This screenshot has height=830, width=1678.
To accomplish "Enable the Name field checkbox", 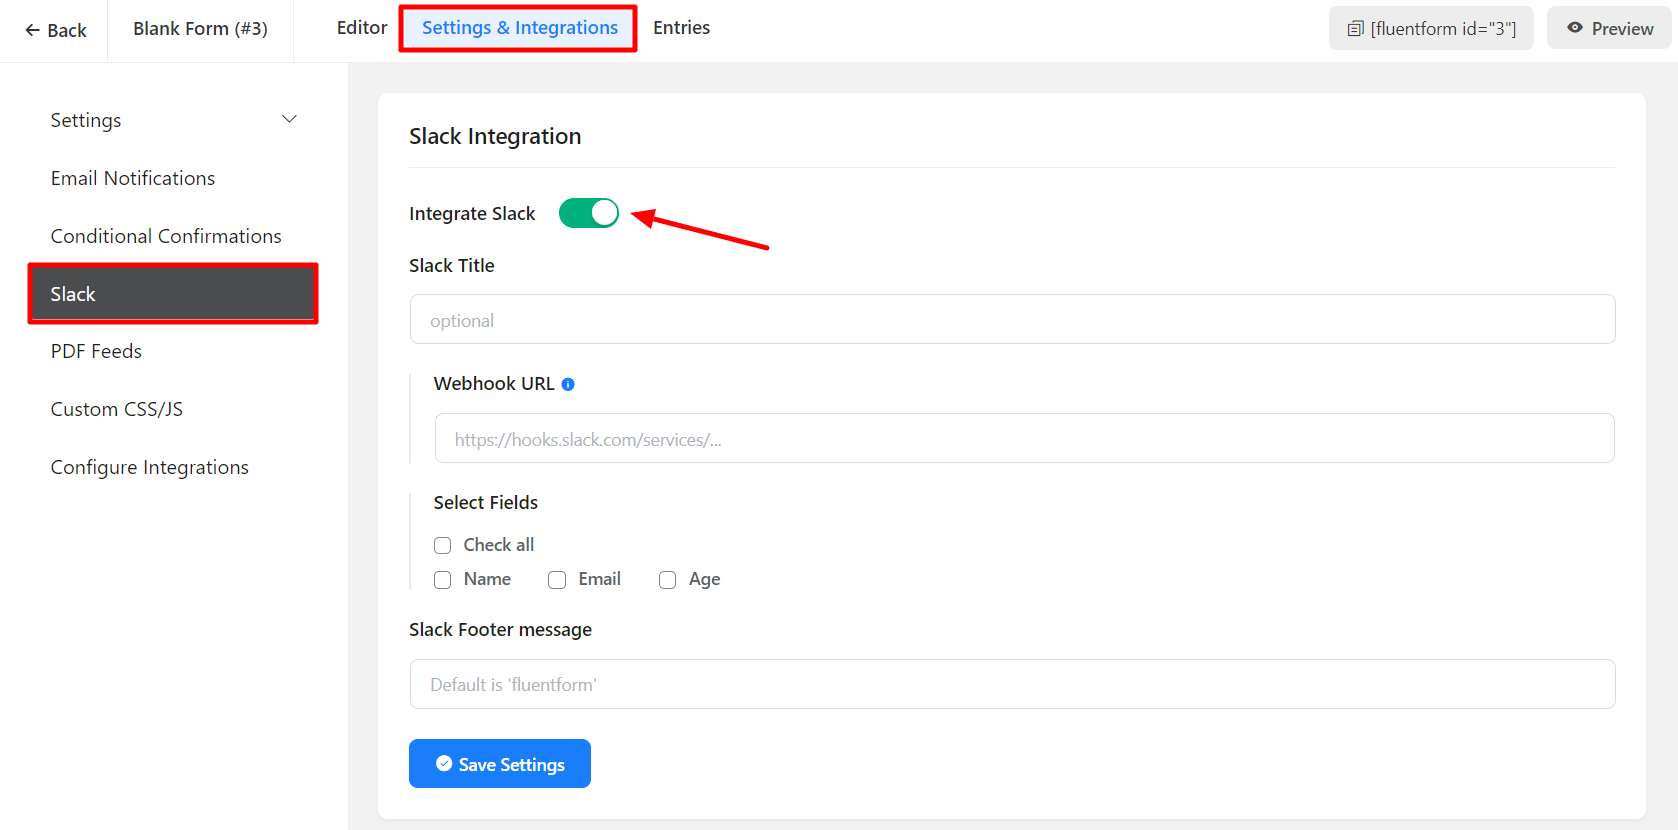I will 443,580.
